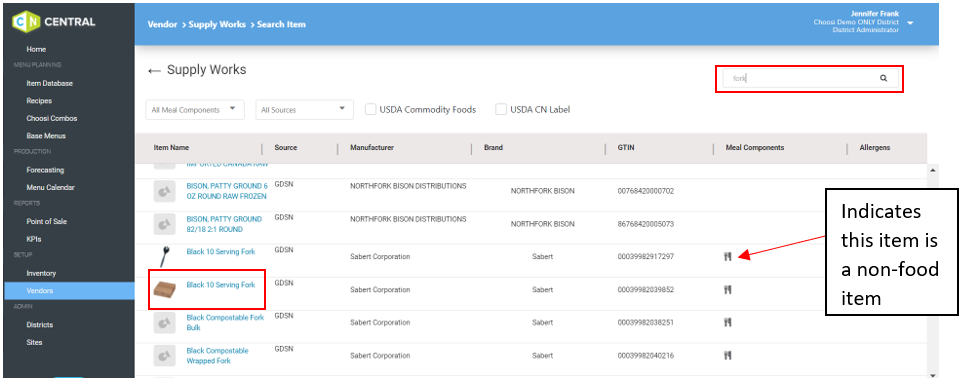Viewport: 966px width, 386px height.
Task: Sort by GTIN column header
Action: 626,148
